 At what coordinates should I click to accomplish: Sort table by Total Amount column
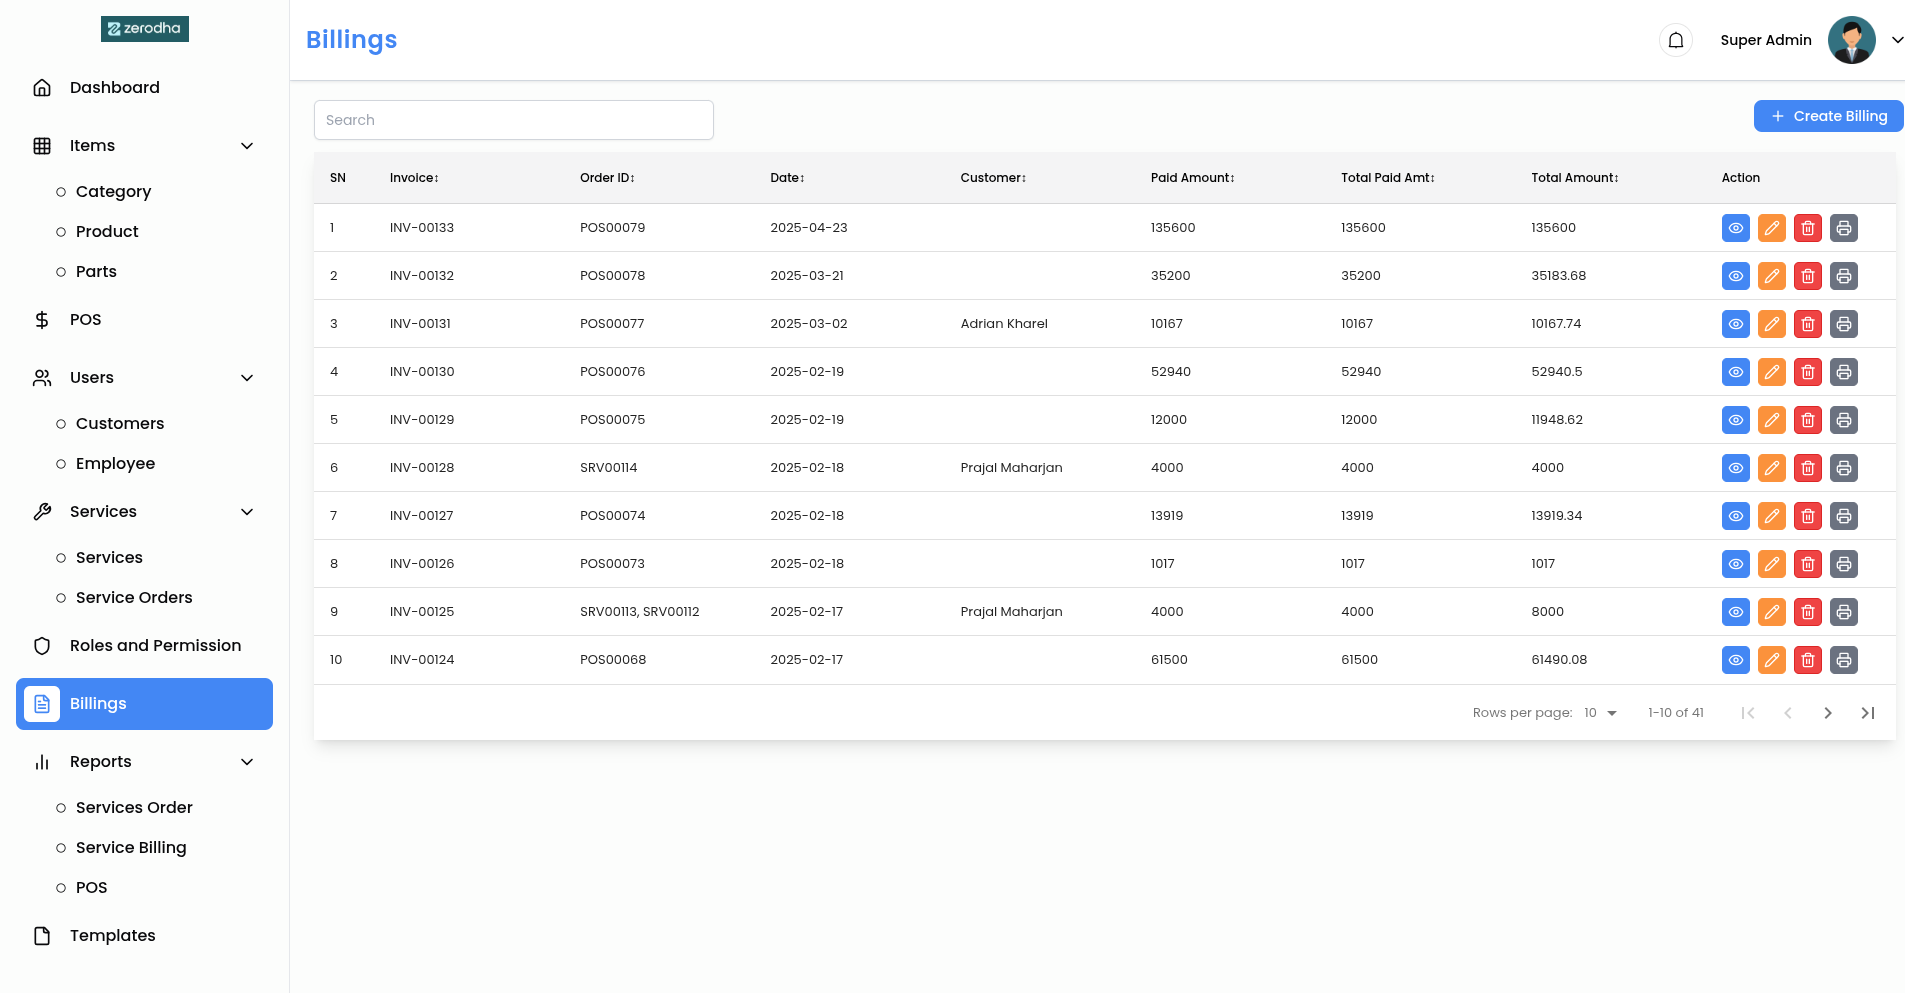click(x=1574, y=178)
